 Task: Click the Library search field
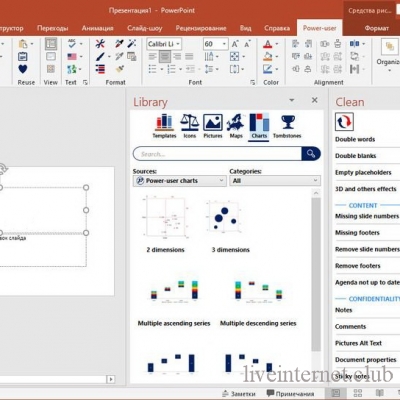point(217,154)
